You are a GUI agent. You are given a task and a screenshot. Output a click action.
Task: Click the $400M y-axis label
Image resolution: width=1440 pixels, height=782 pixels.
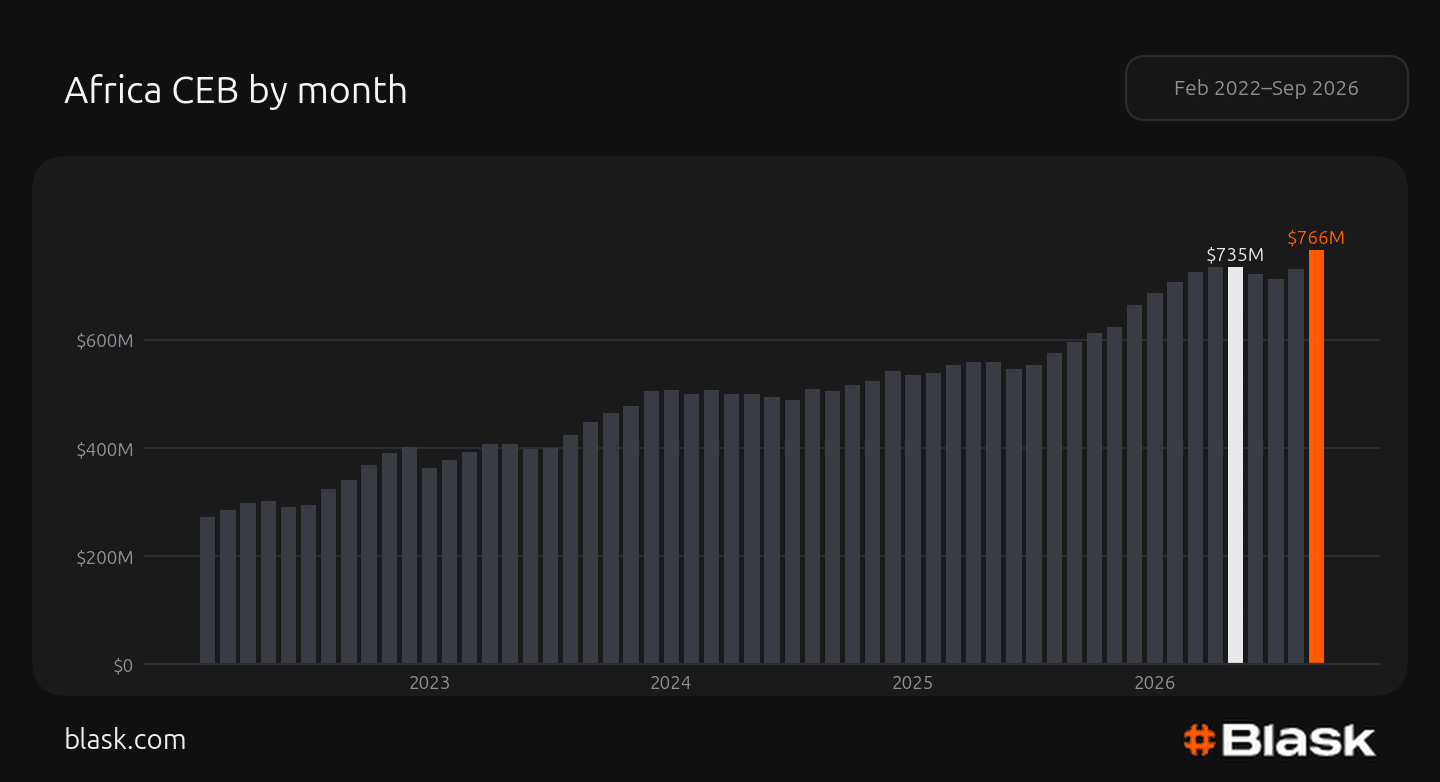(x=105, y=449)
